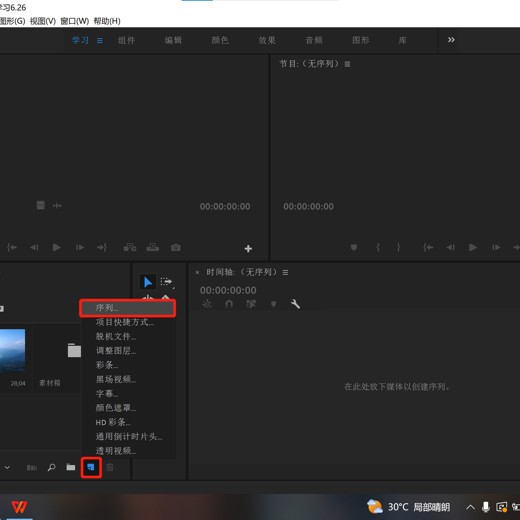Click Program monitor Go to In button

click(428, 247)
